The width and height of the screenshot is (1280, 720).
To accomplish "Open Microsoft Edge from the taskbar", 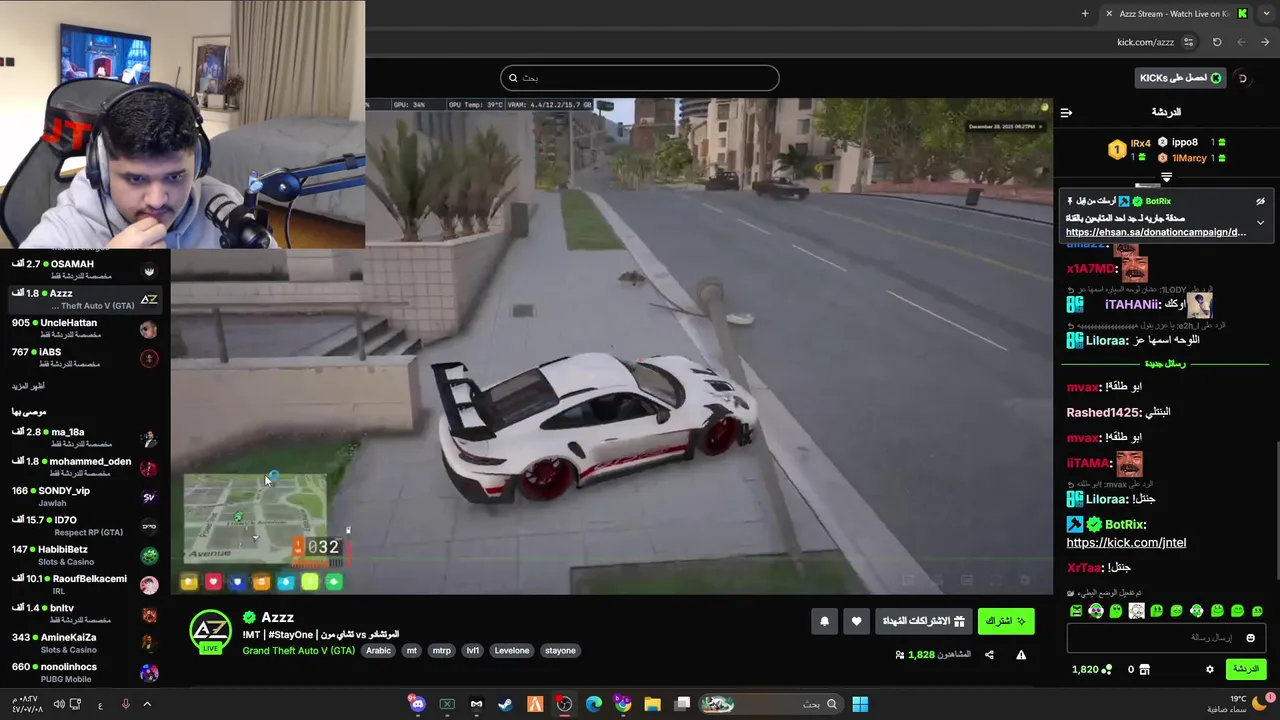I will tap(594, 704).
